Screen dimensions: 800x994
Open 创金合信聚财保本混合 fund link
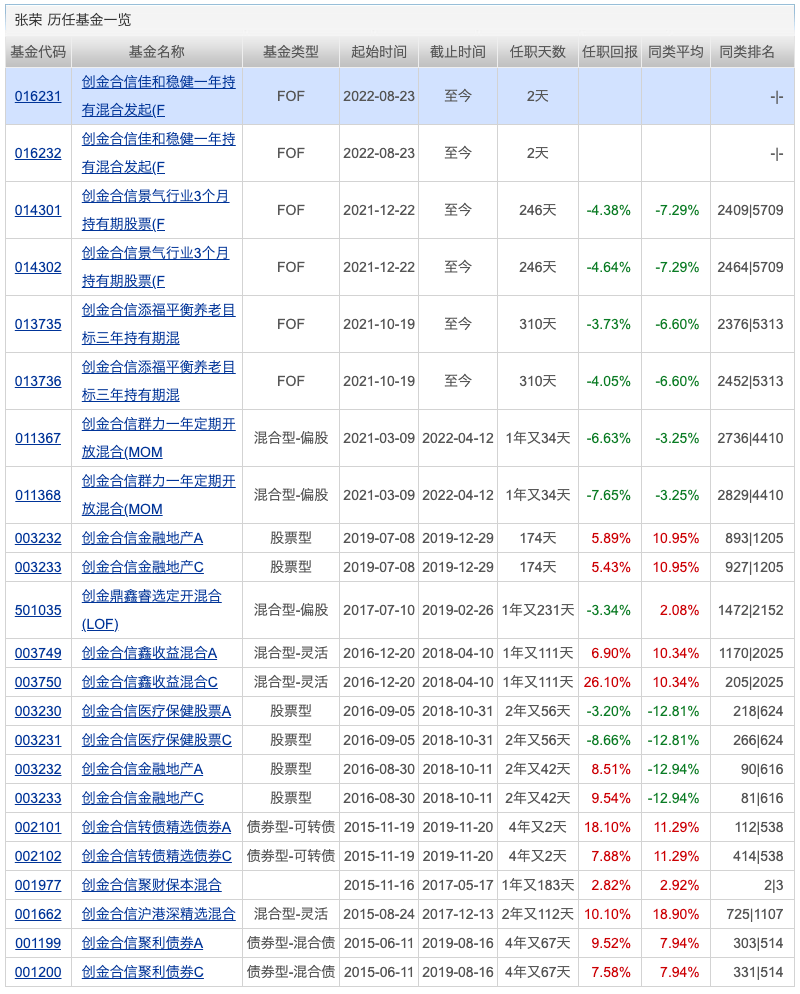(x=152, y=885)
